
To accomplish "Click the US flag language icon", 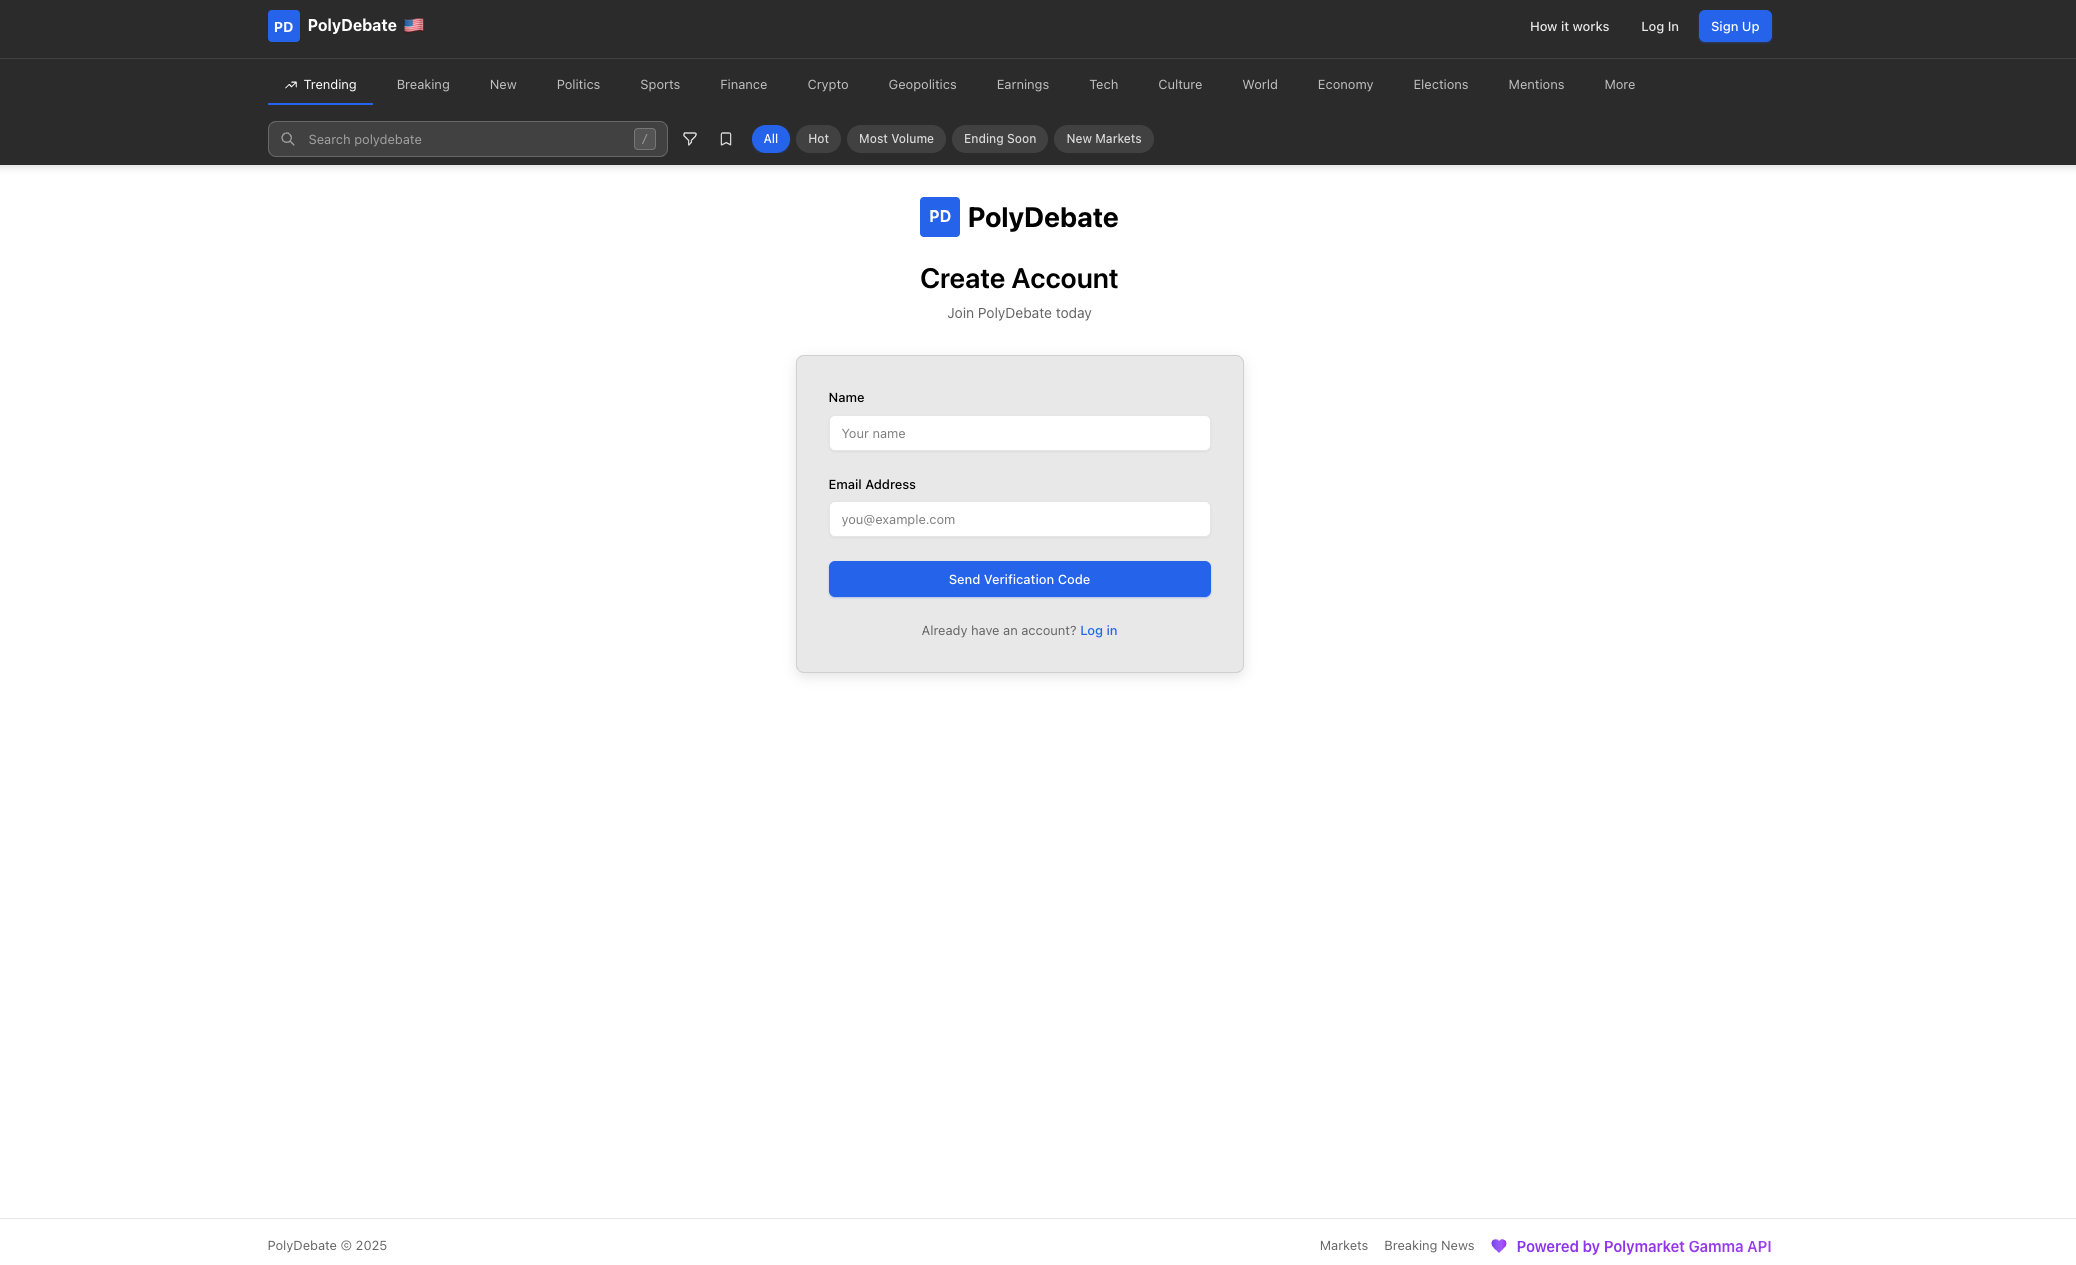I will (414, 25).
